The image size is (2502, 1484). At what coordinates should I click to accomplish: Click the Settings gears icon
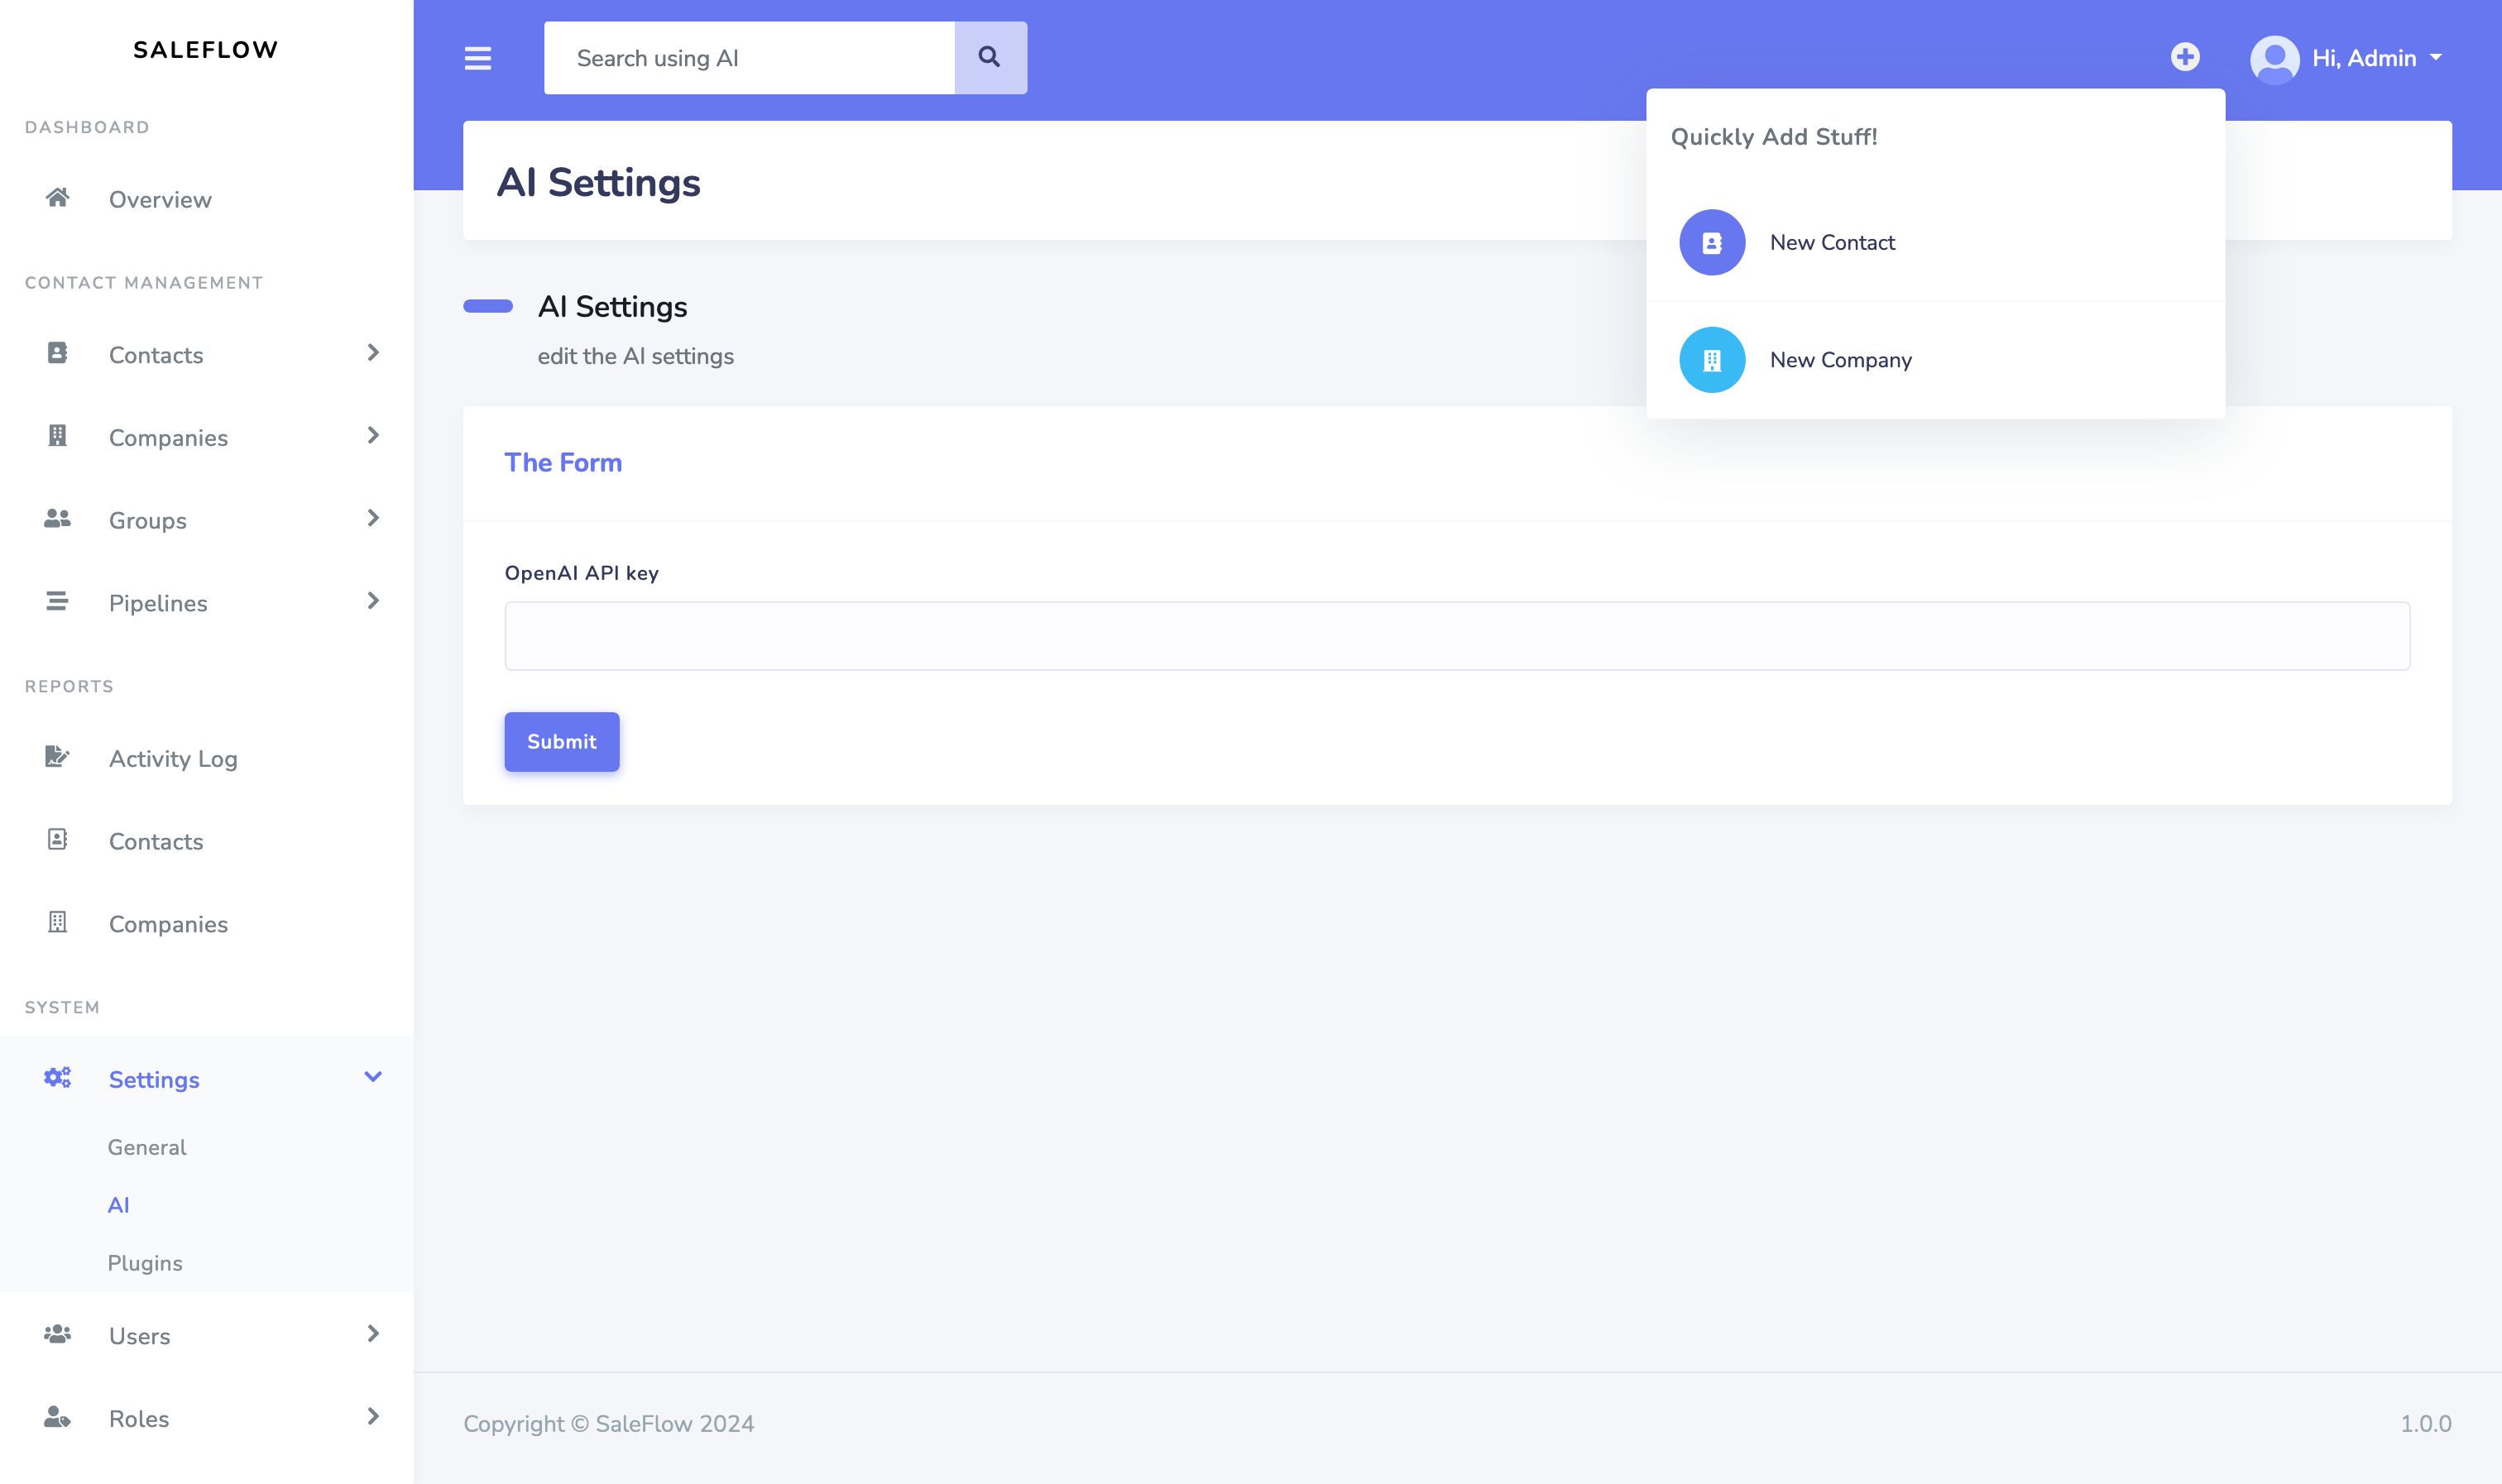(x=57, y=1078)
